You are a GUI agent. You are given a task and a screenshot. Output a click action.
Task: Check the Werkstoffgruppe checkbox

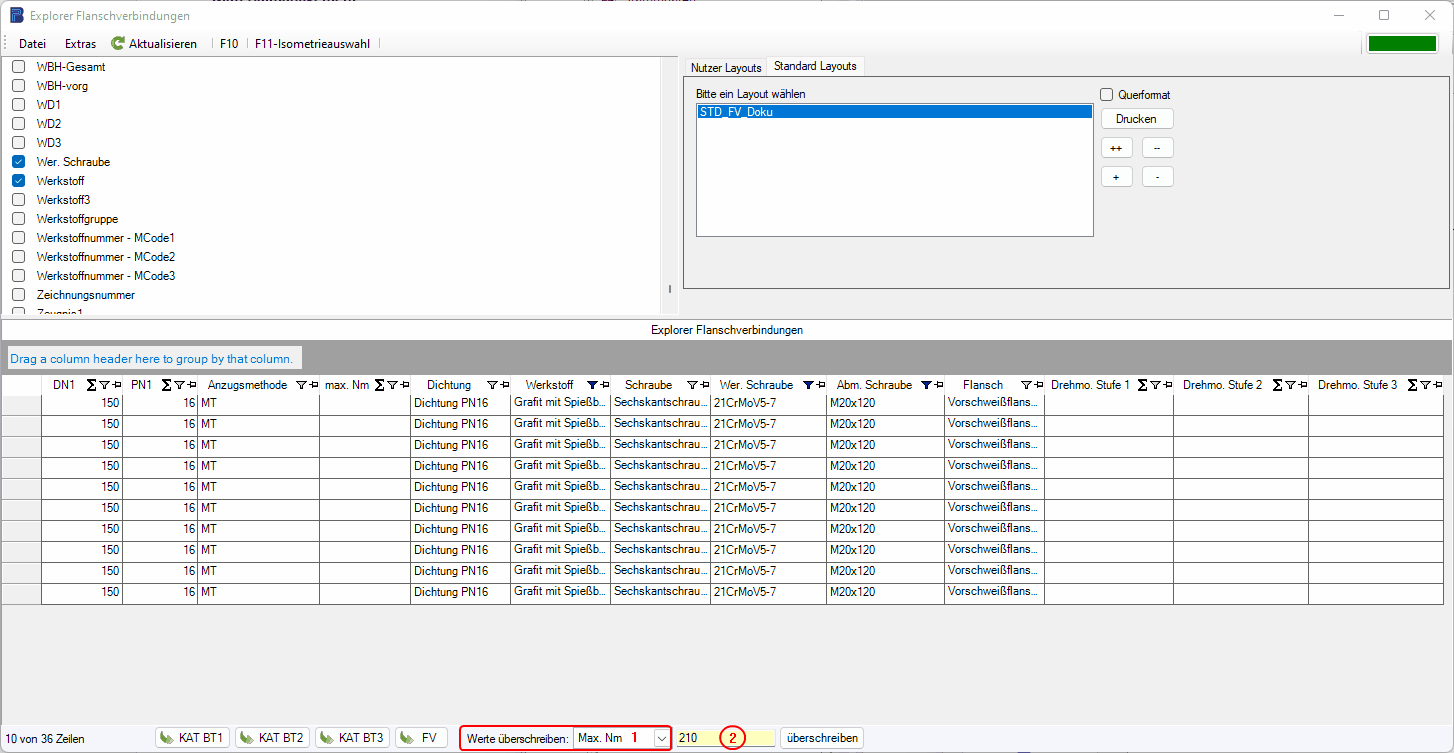(x=18, y=219)
